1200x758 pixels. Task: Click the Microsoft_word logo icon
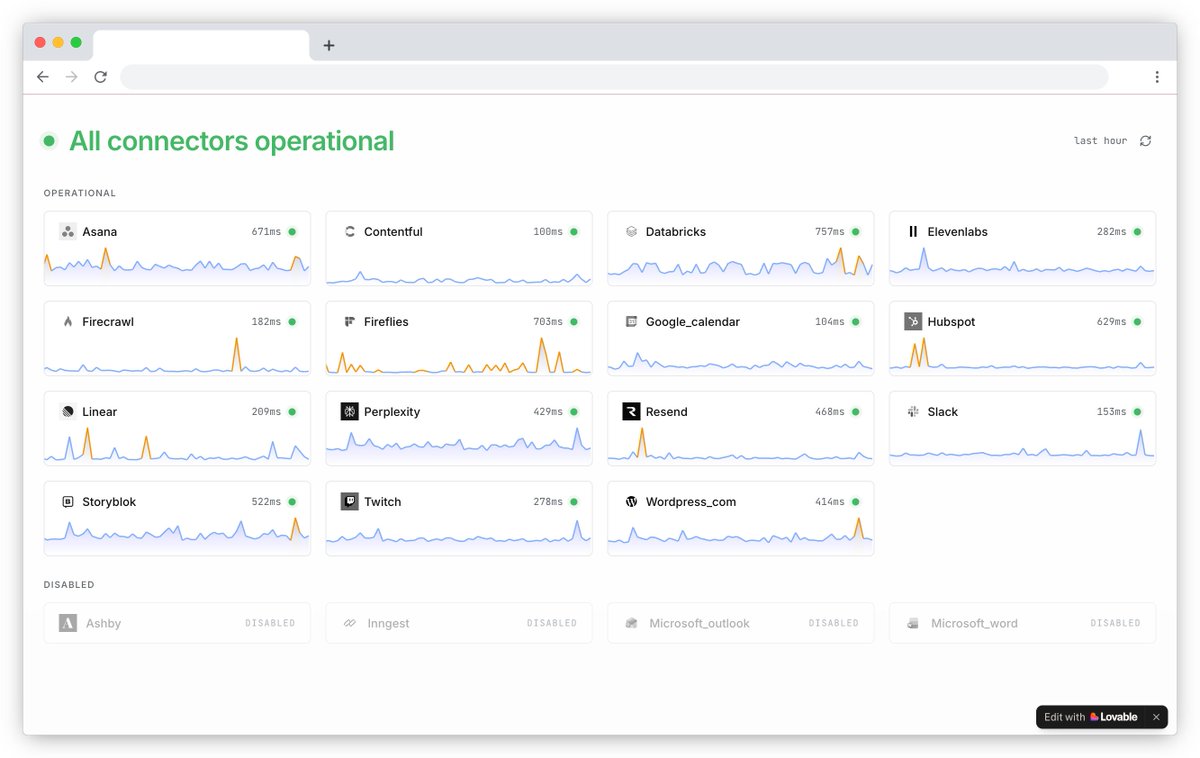(x=913, y=623)
